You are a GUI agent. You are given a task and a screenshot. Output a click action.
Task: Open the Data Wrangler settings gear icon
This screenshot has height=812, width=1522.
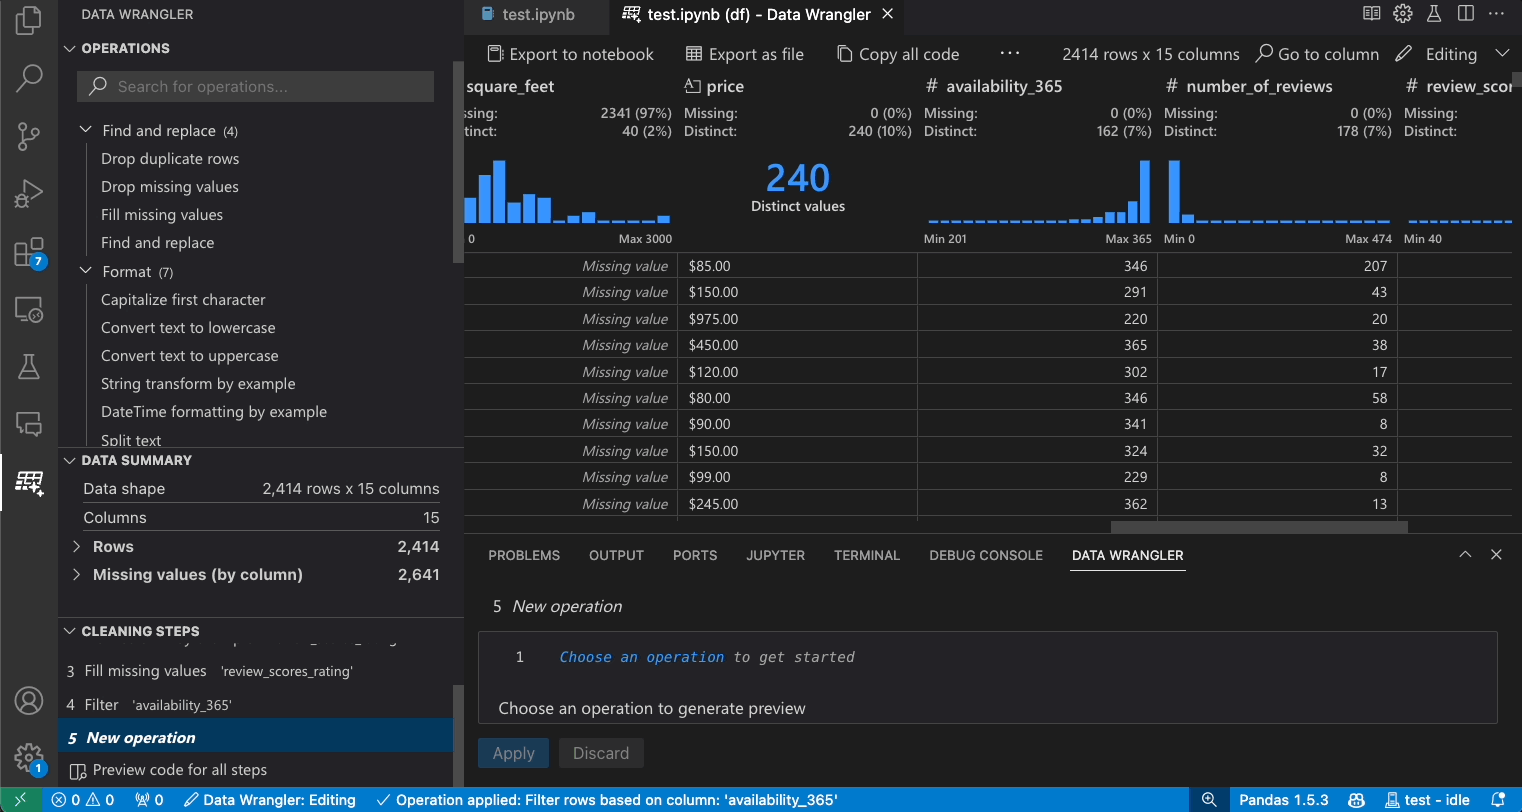(x=1402, y=13)
